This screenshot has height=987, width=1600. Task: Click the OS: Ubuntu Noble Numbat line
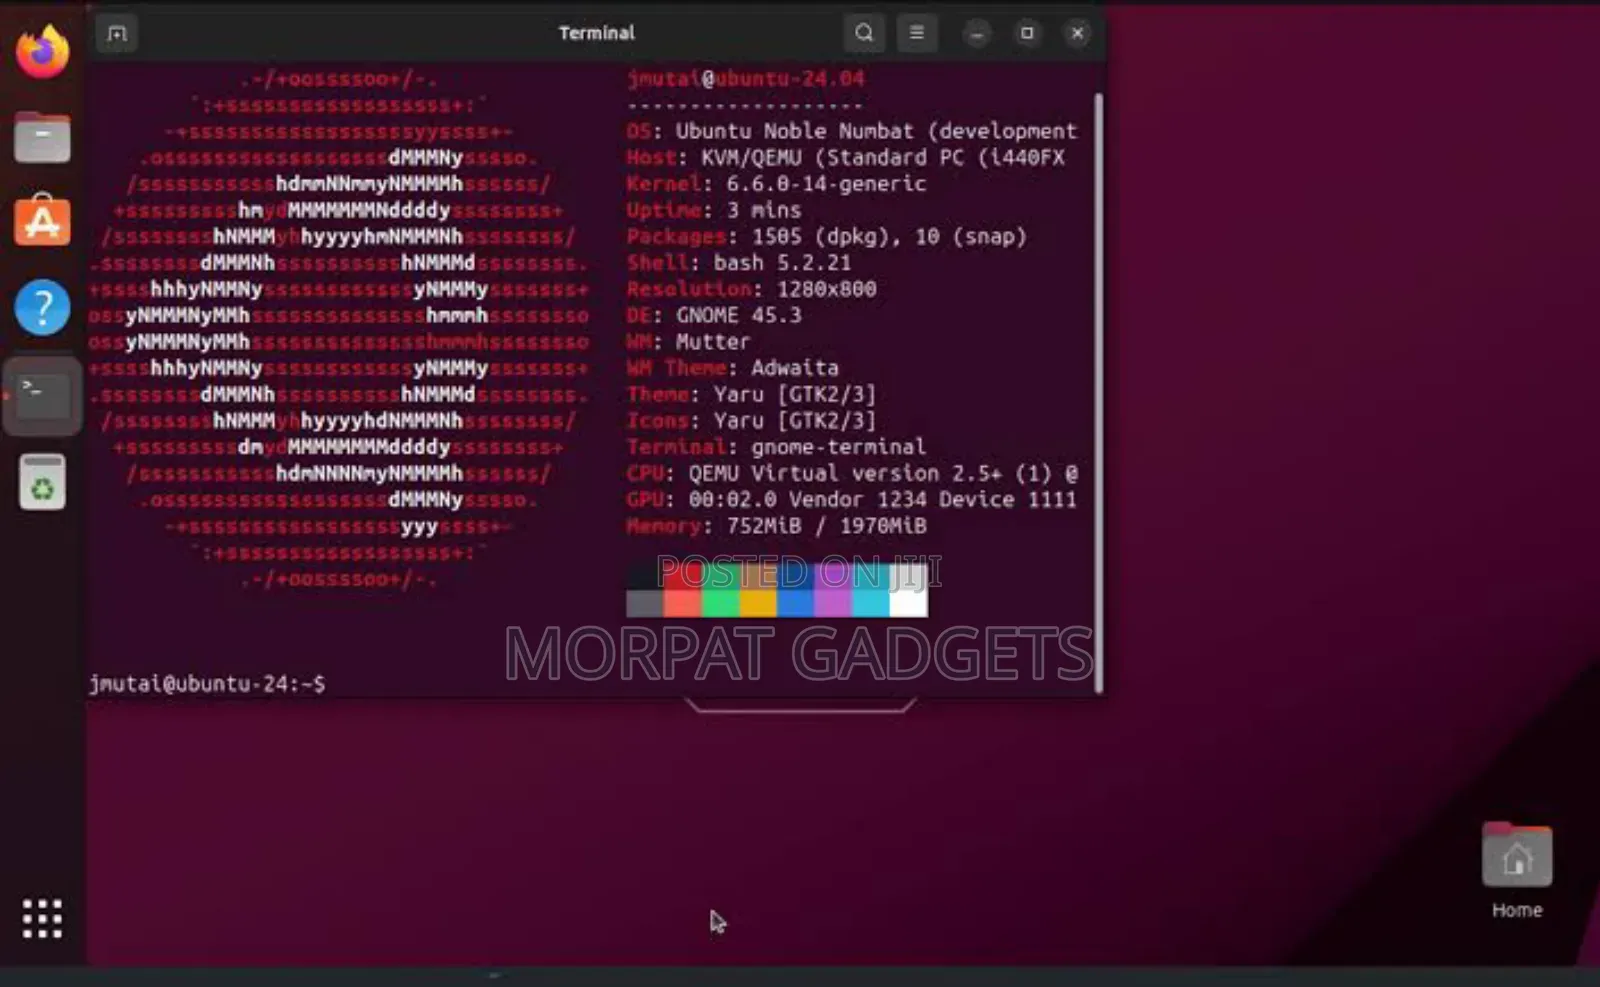852,131
